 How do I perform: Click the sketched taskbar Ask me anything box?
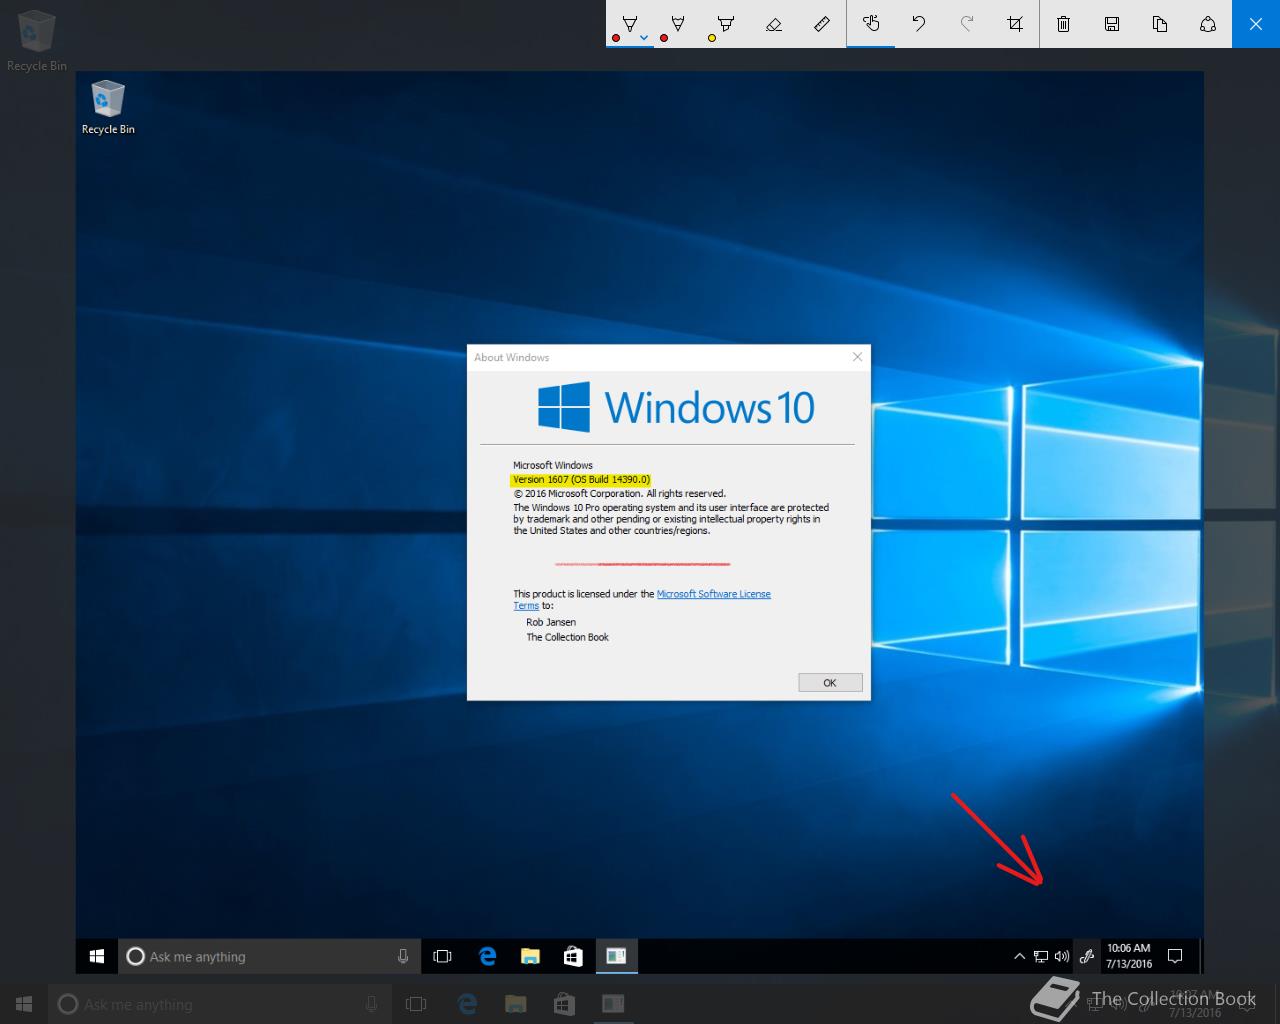(269, 957)
